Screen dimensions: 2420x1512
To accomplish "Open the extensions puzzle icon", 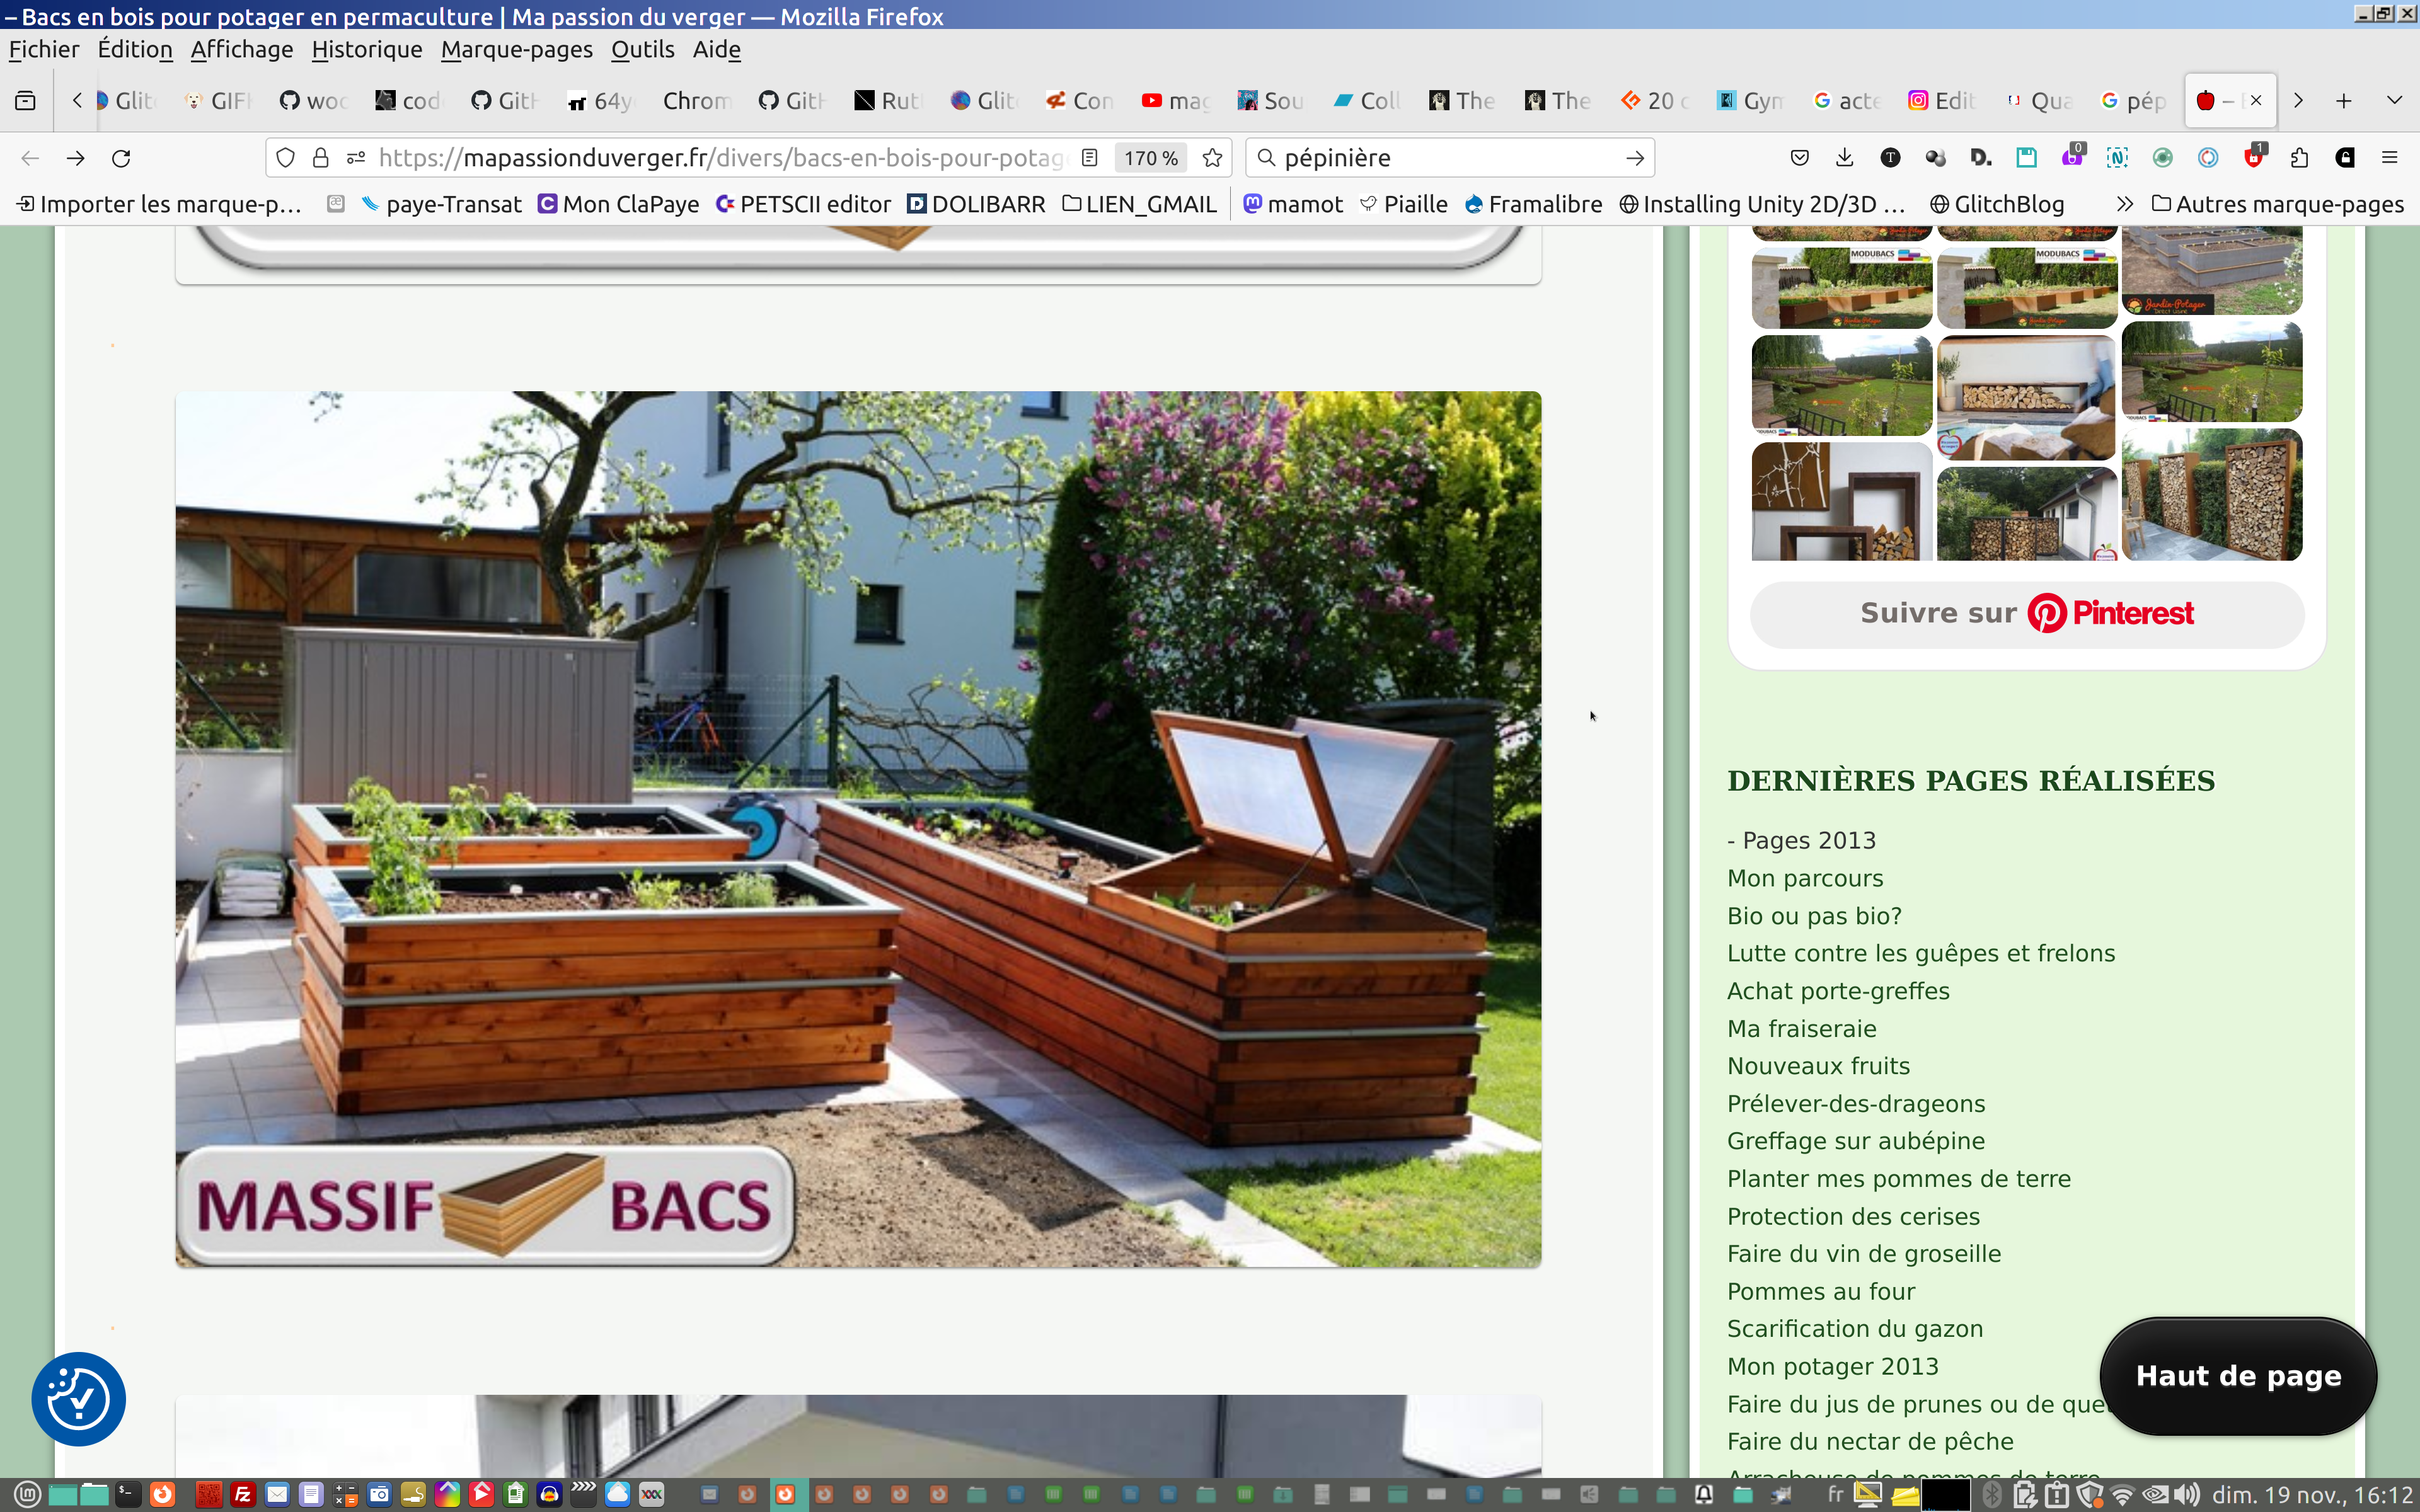I will (x=2299, y=158).
